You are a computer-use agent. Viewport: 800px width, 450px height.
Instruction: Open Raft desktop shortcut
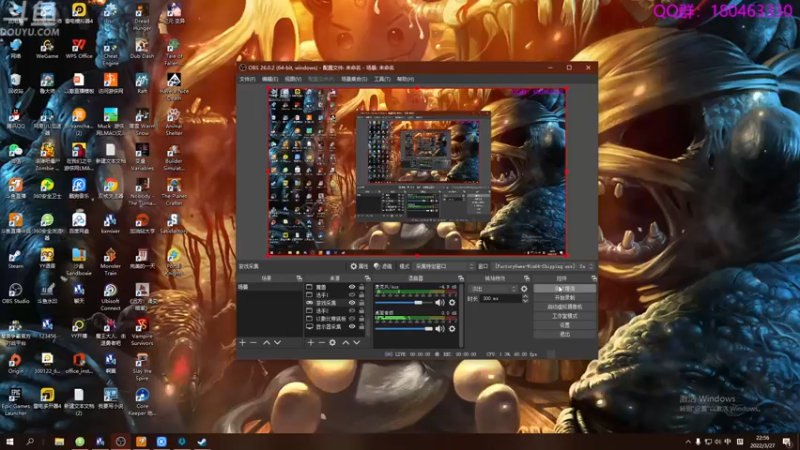pyautogui.click(x=142, y=84)
